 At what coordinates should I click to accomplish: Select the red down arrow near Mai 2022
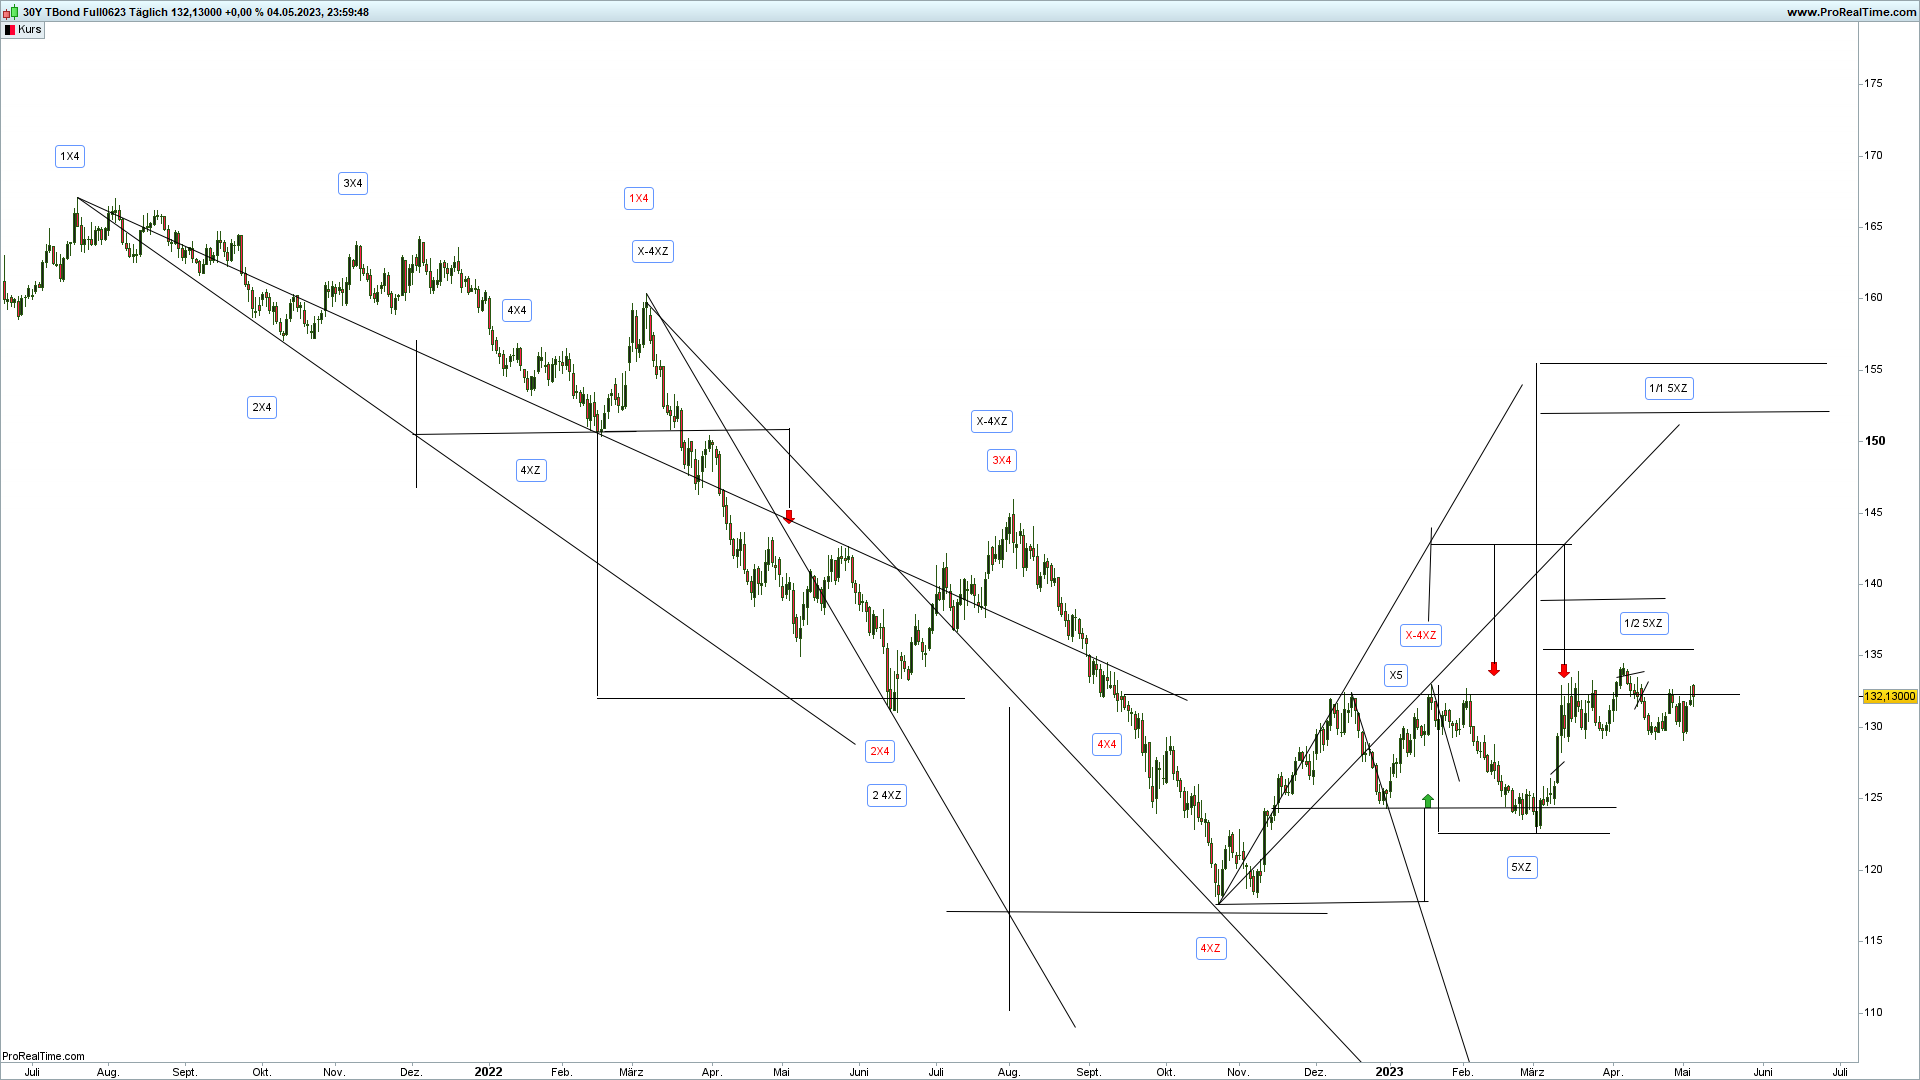pos(789,517)
